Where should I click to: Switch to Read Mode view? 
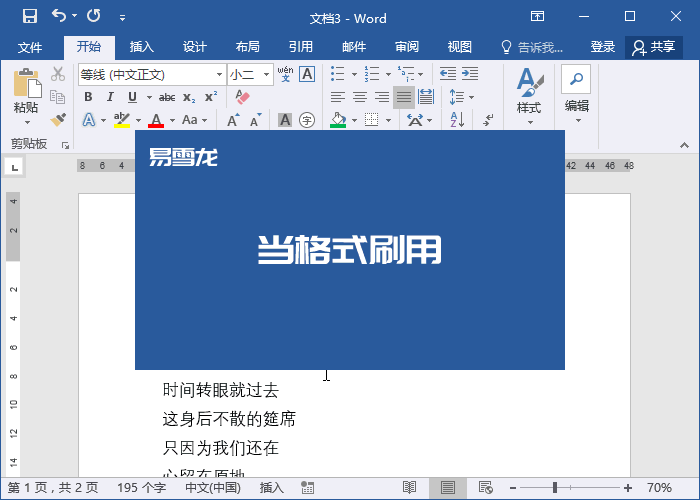[x=409, y=488]
